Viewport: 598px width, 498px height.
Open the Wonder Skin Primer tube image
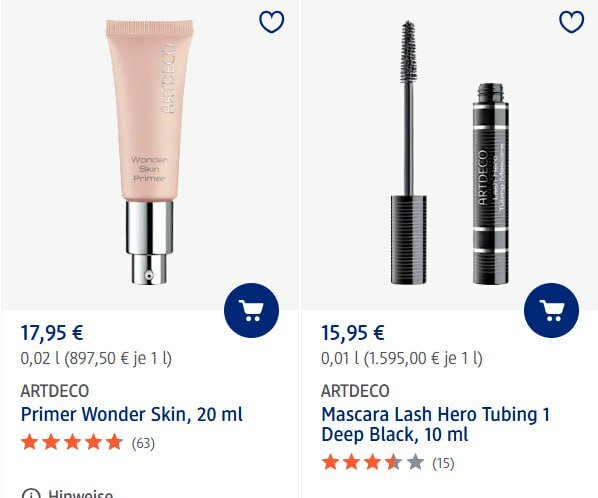pyautogui.click(x=150, y=152)
